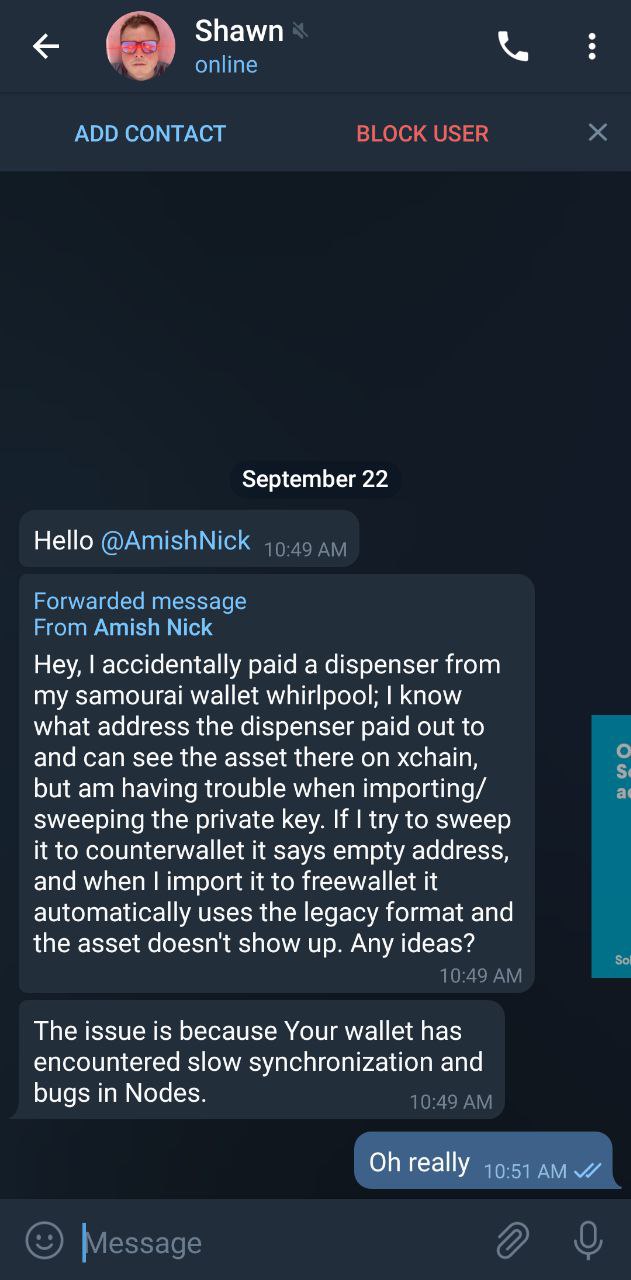Open the three-dot more options menu
The image size is (631, 1280).
(592, 46)
